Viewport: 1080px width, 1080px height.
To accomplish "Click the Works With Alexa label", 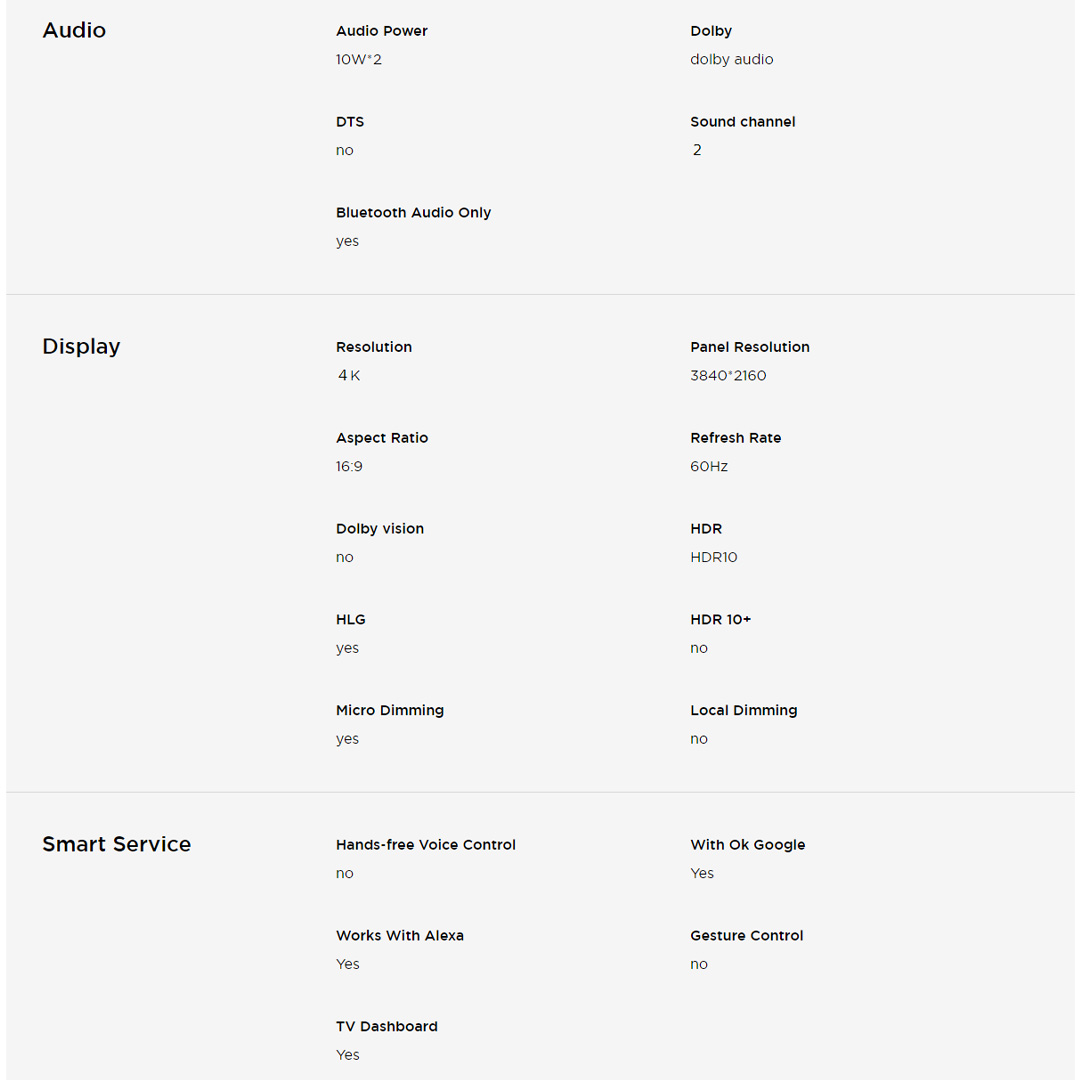I will pos(399,936).
